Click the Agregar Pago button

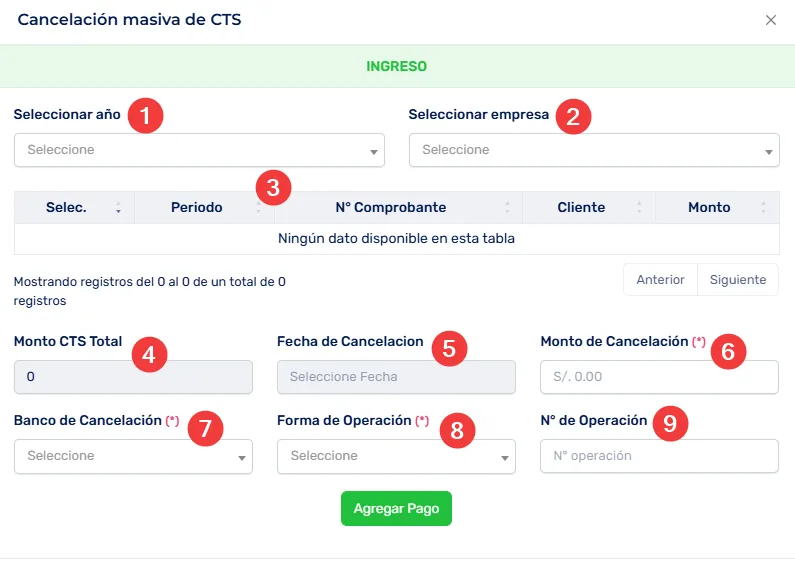click(x=396, y=508)
